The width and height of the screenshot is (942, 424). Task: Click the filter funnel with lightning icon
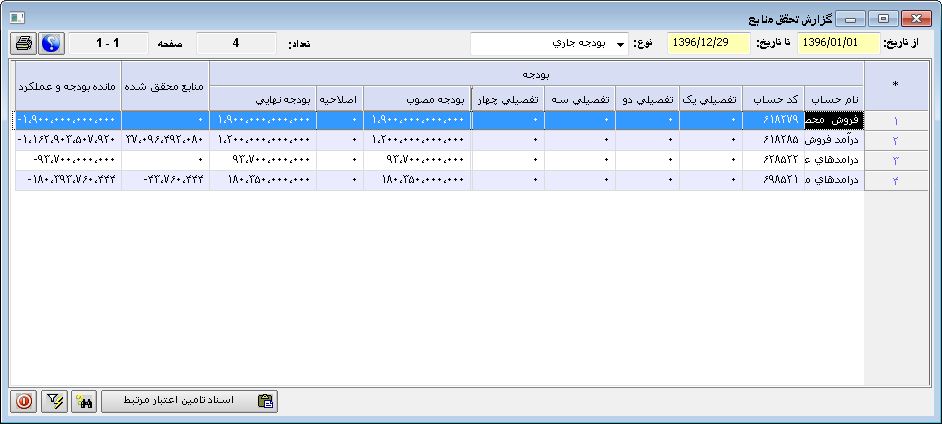[x=54, y=402]
